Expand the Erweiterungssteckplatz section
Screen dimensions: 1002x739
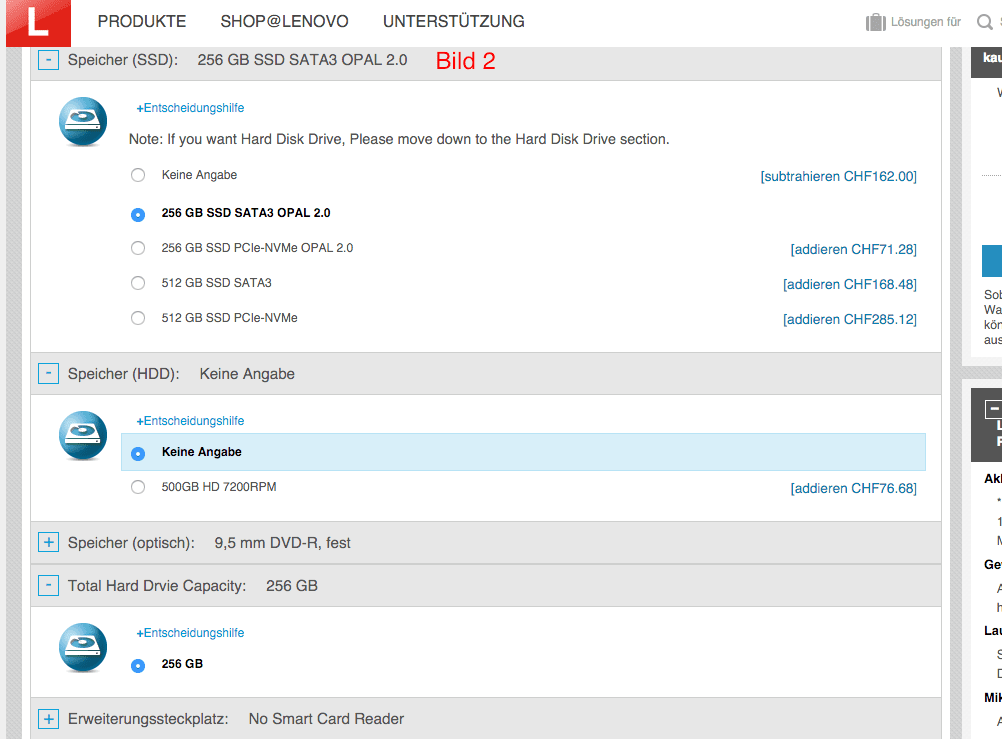49,719
